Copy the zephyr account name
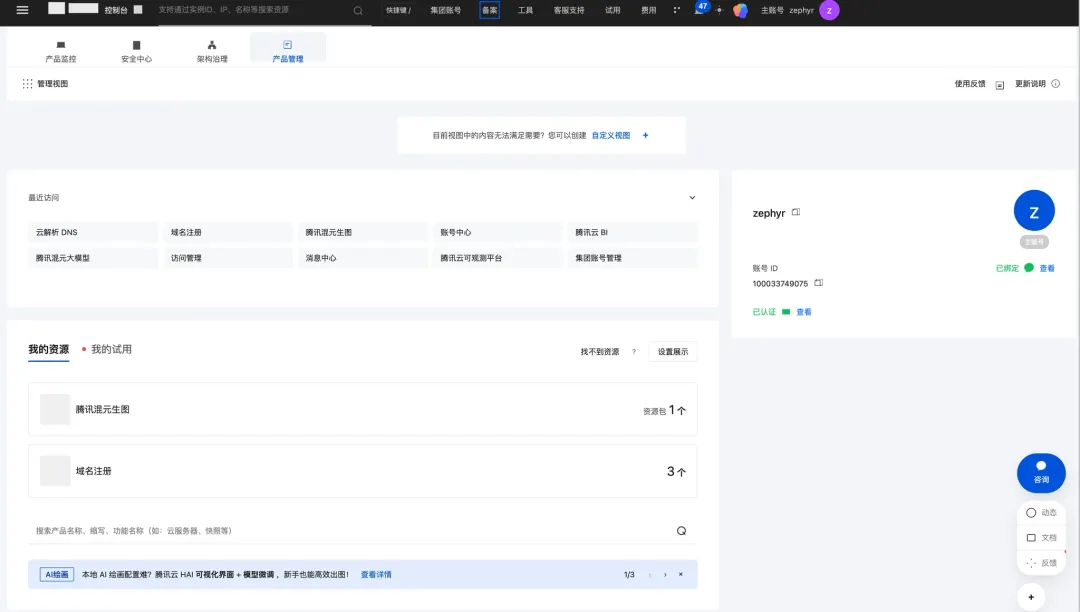Image resolution: width=1080 pixels, height=612 pixels. point(796,213)
